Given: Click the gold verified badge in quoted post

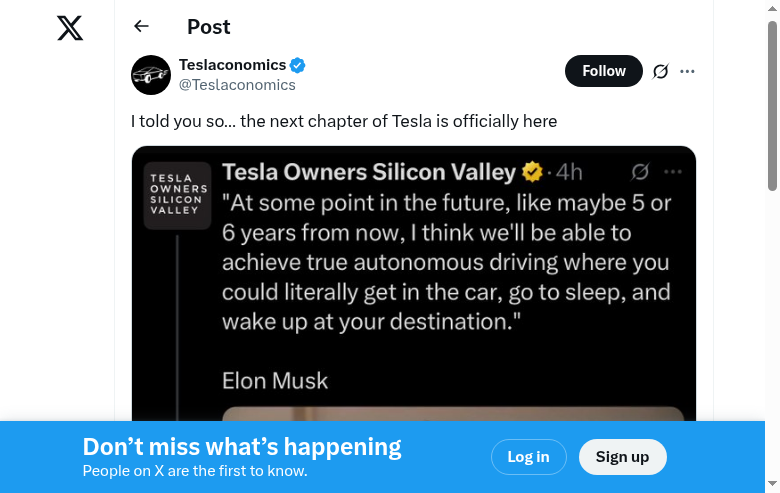Looking at the screenshot, I should pos(533,171).
